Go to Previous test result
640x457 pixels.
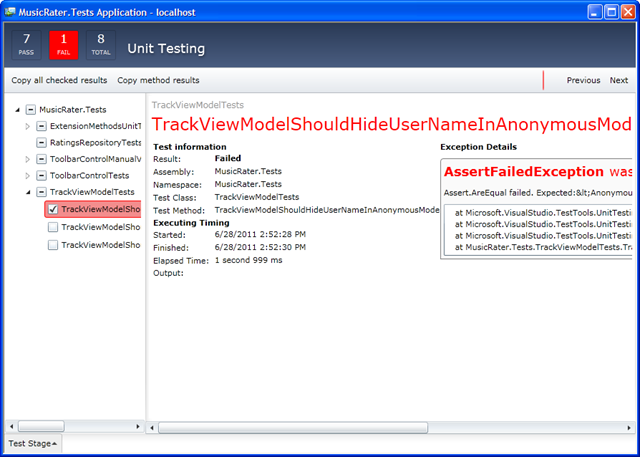point(583,80)
